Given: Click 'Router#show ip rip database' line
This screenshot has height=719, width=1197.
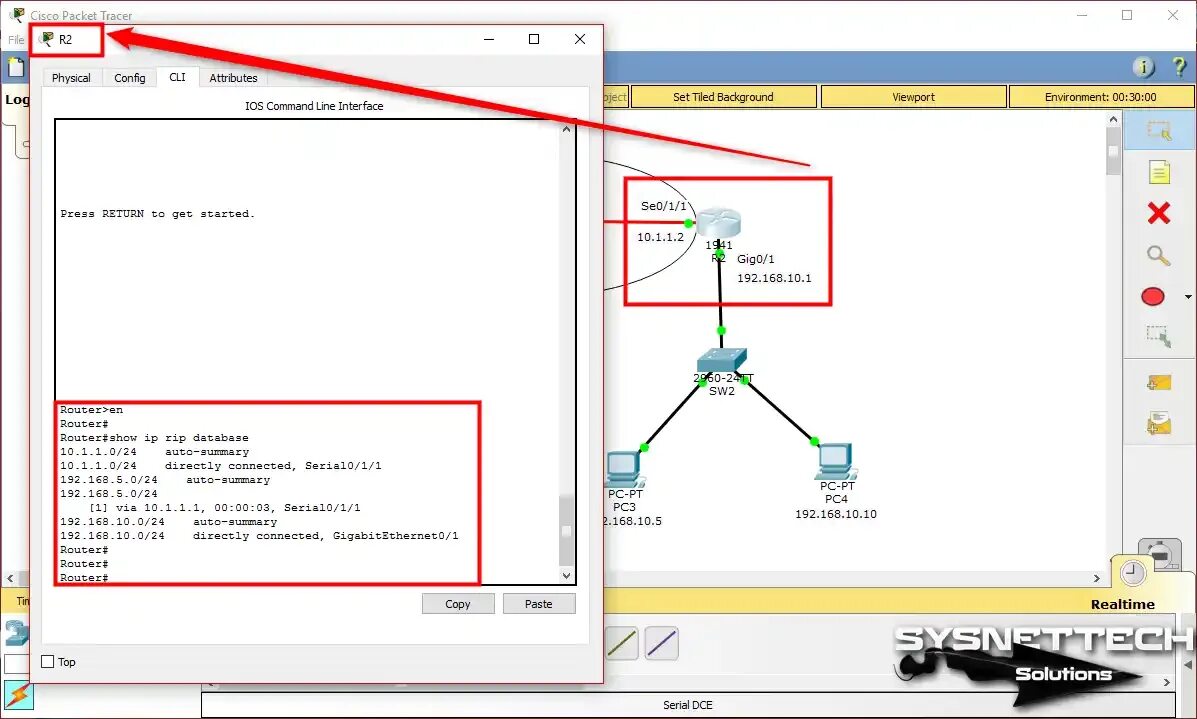Looking at the screenshot, I should pos(154,438).
